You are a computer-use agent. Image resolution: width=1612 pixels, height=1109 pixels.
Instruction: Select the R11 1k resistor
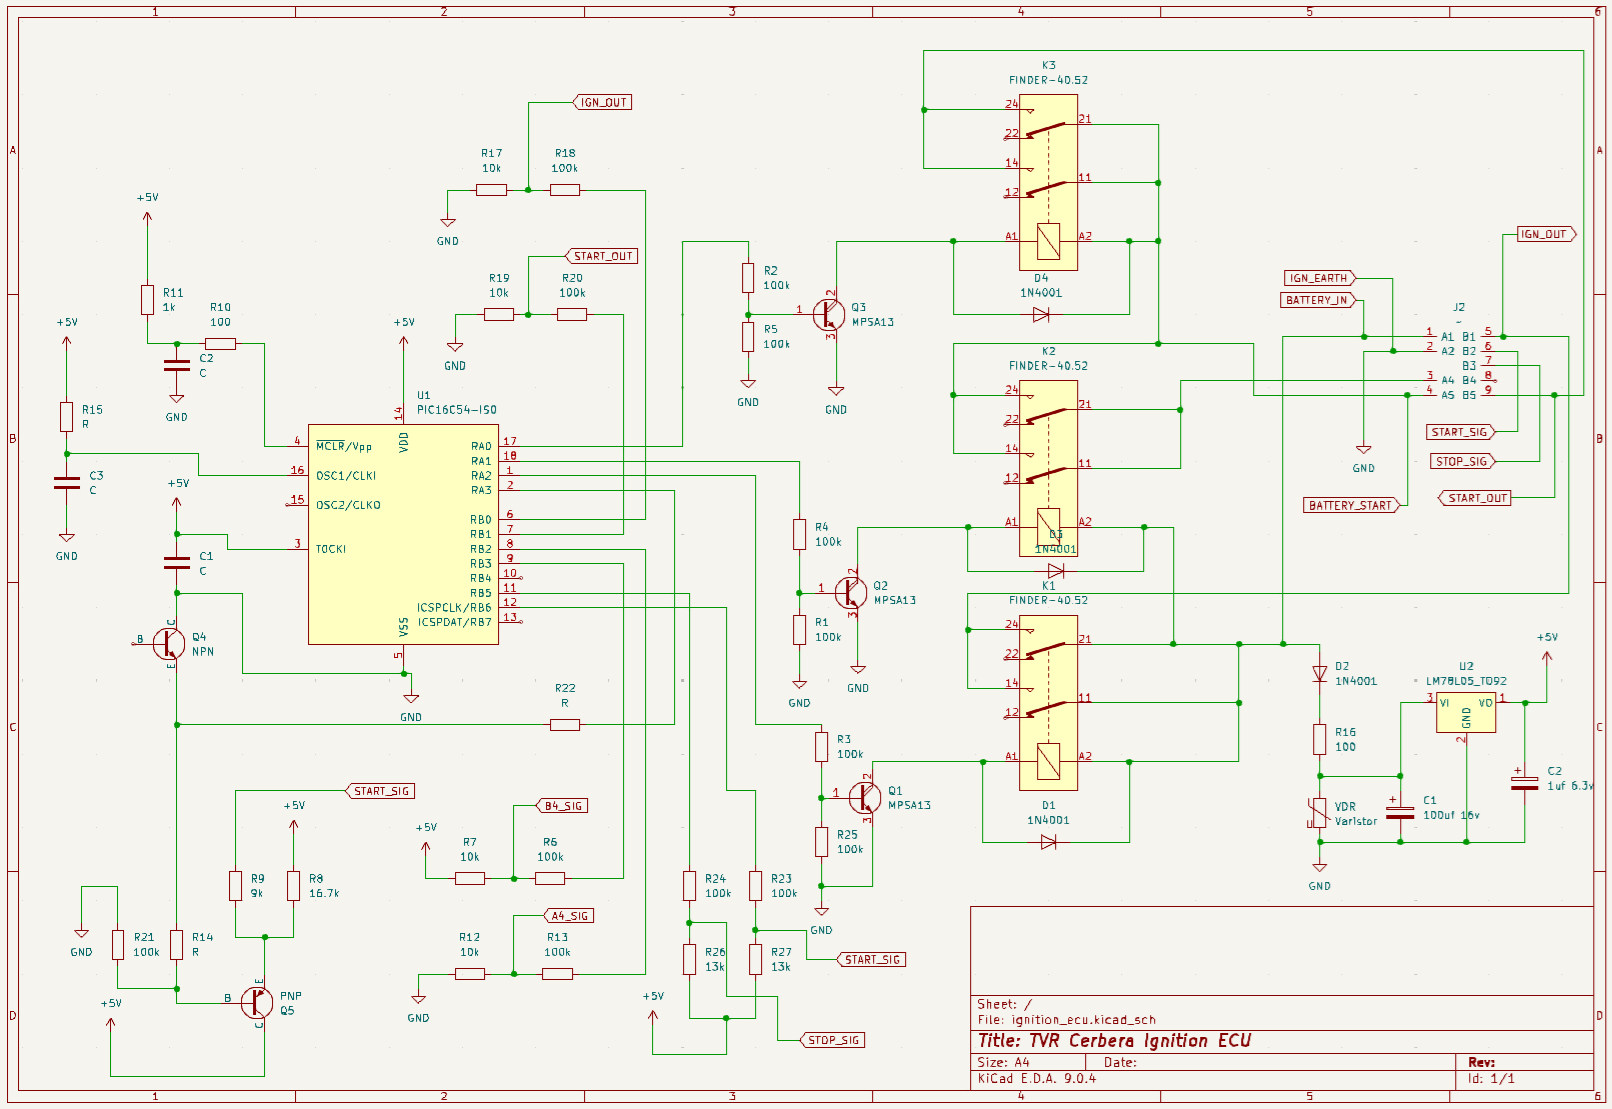(147, 300)
